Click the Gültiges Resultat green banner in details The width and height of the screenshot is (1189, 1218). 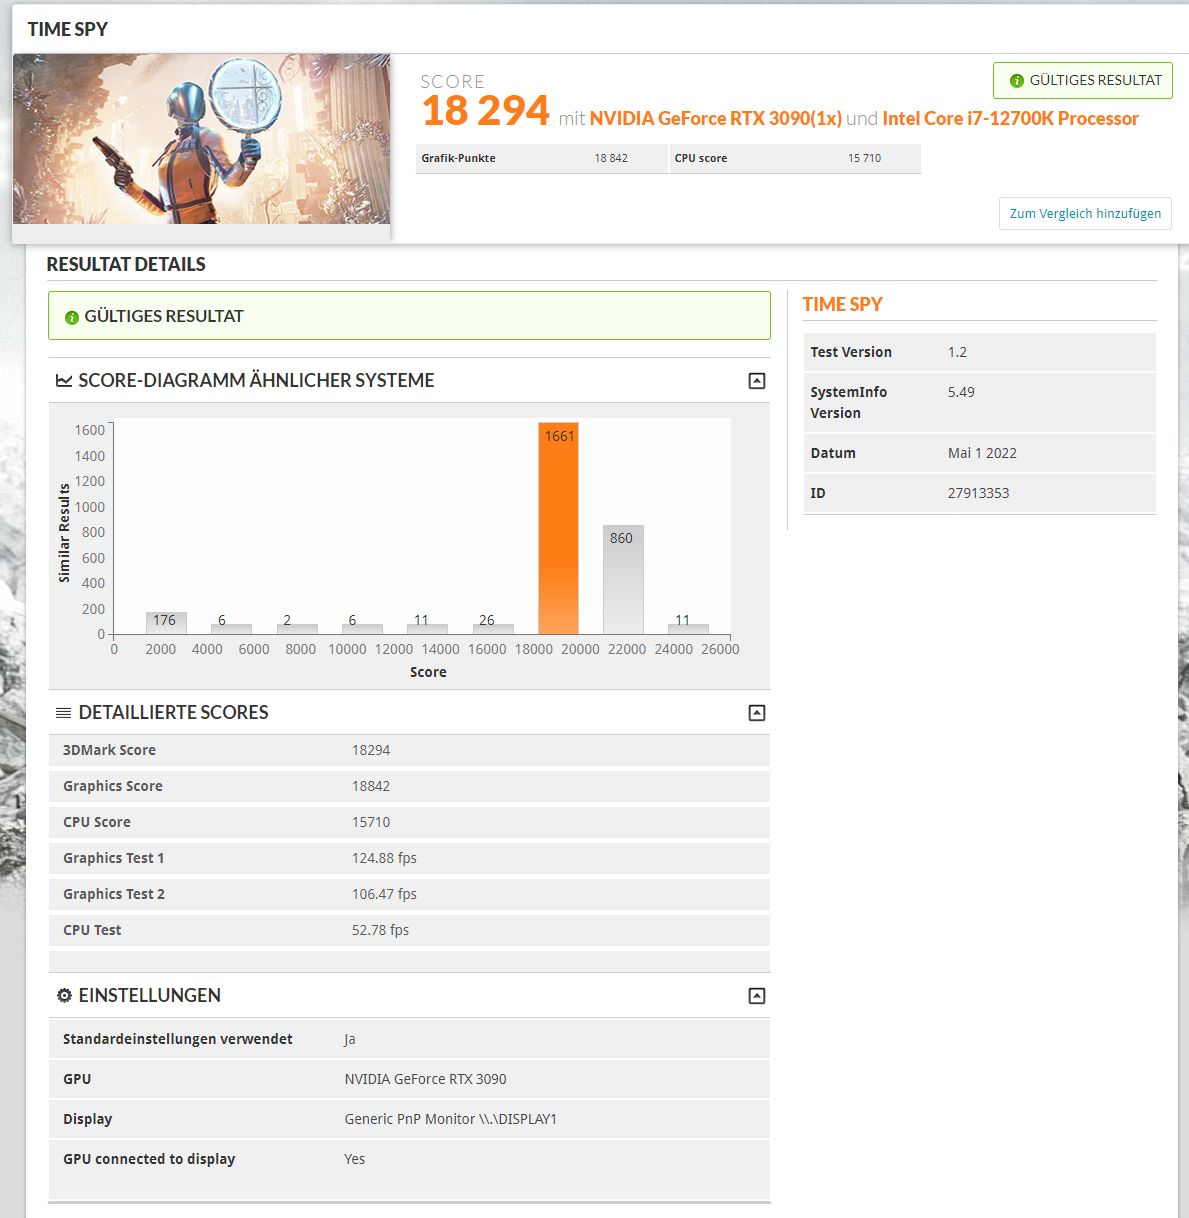(409, 316)
